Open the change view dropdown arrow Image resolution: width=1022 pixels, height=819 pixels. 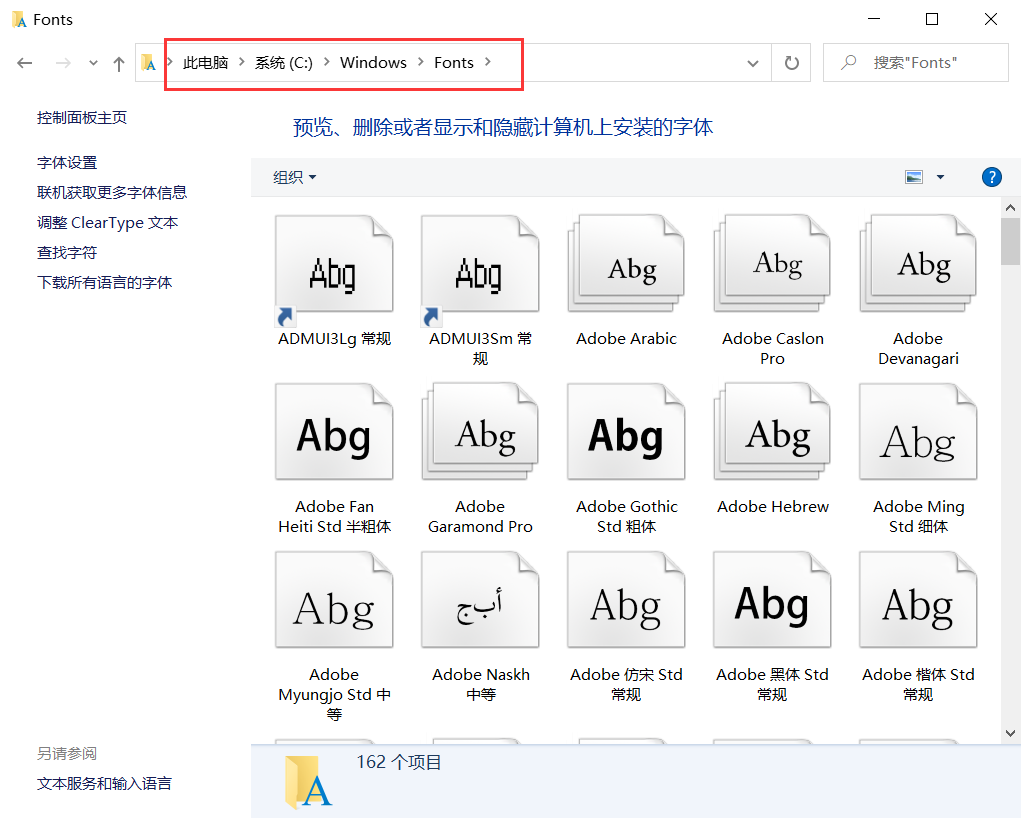point(938,176)
